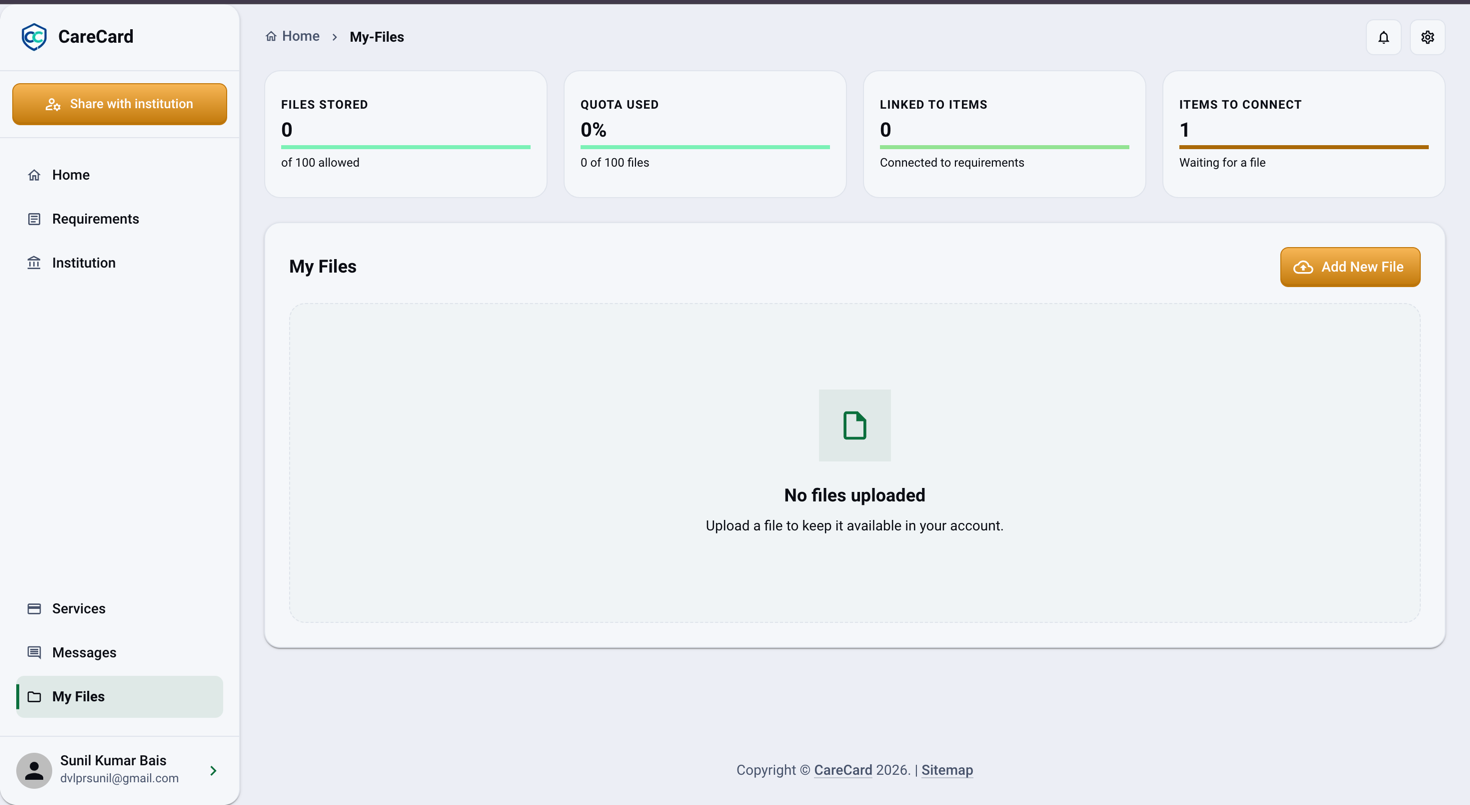The width and height of the screenshot is (1470, 805).
Task: Click the My Files folder icon in sidebar
Action: (34, 697)
